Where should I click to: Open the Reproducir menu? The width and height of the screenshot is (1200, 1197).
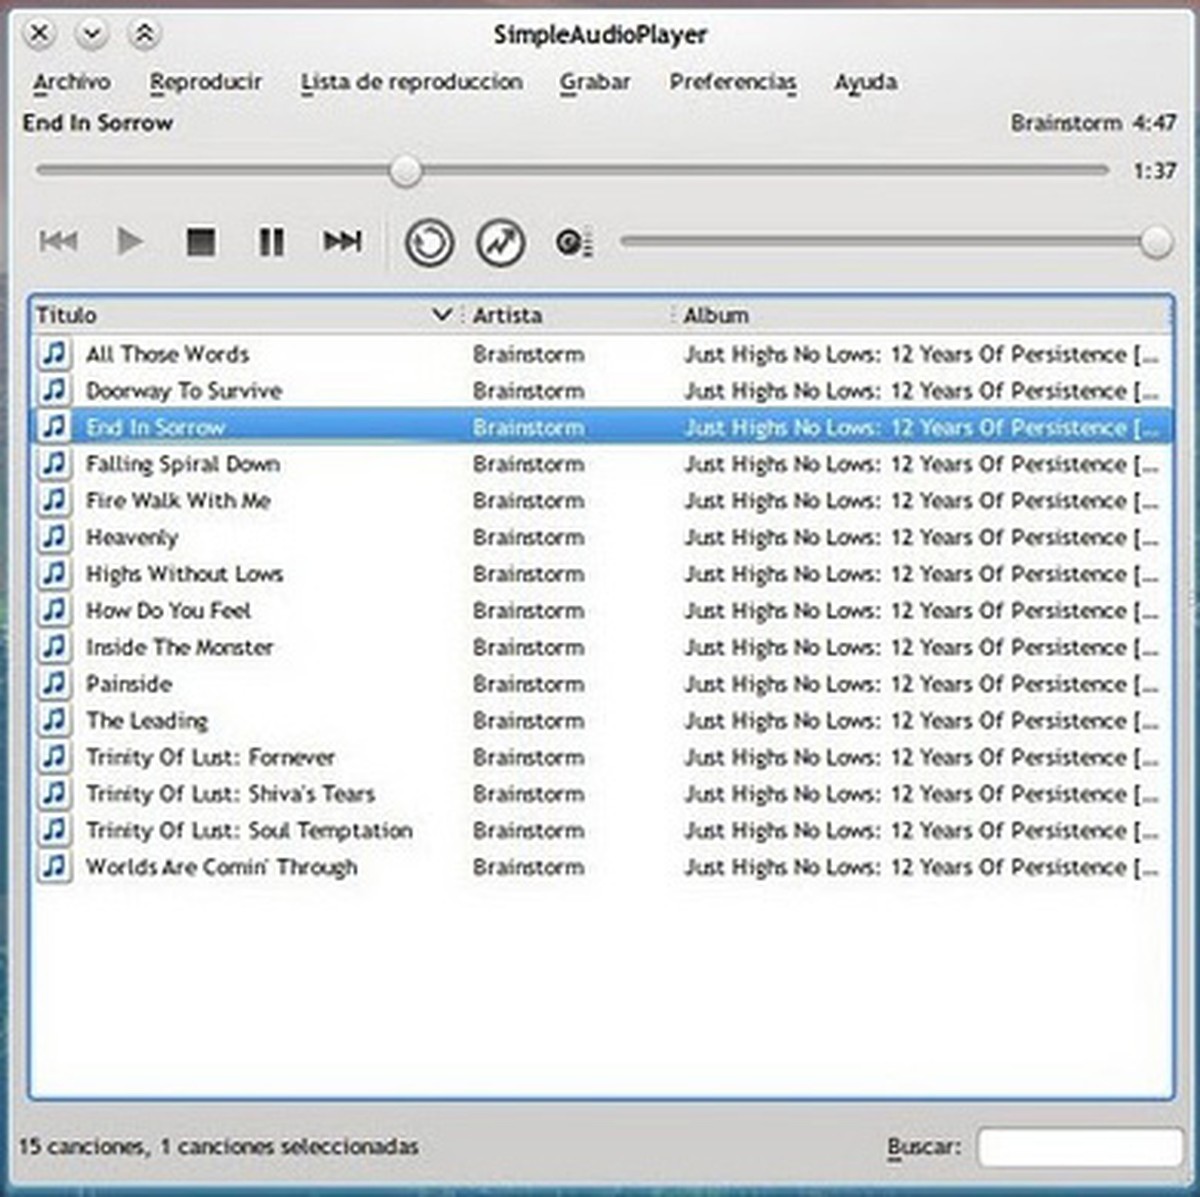[205, 82]
